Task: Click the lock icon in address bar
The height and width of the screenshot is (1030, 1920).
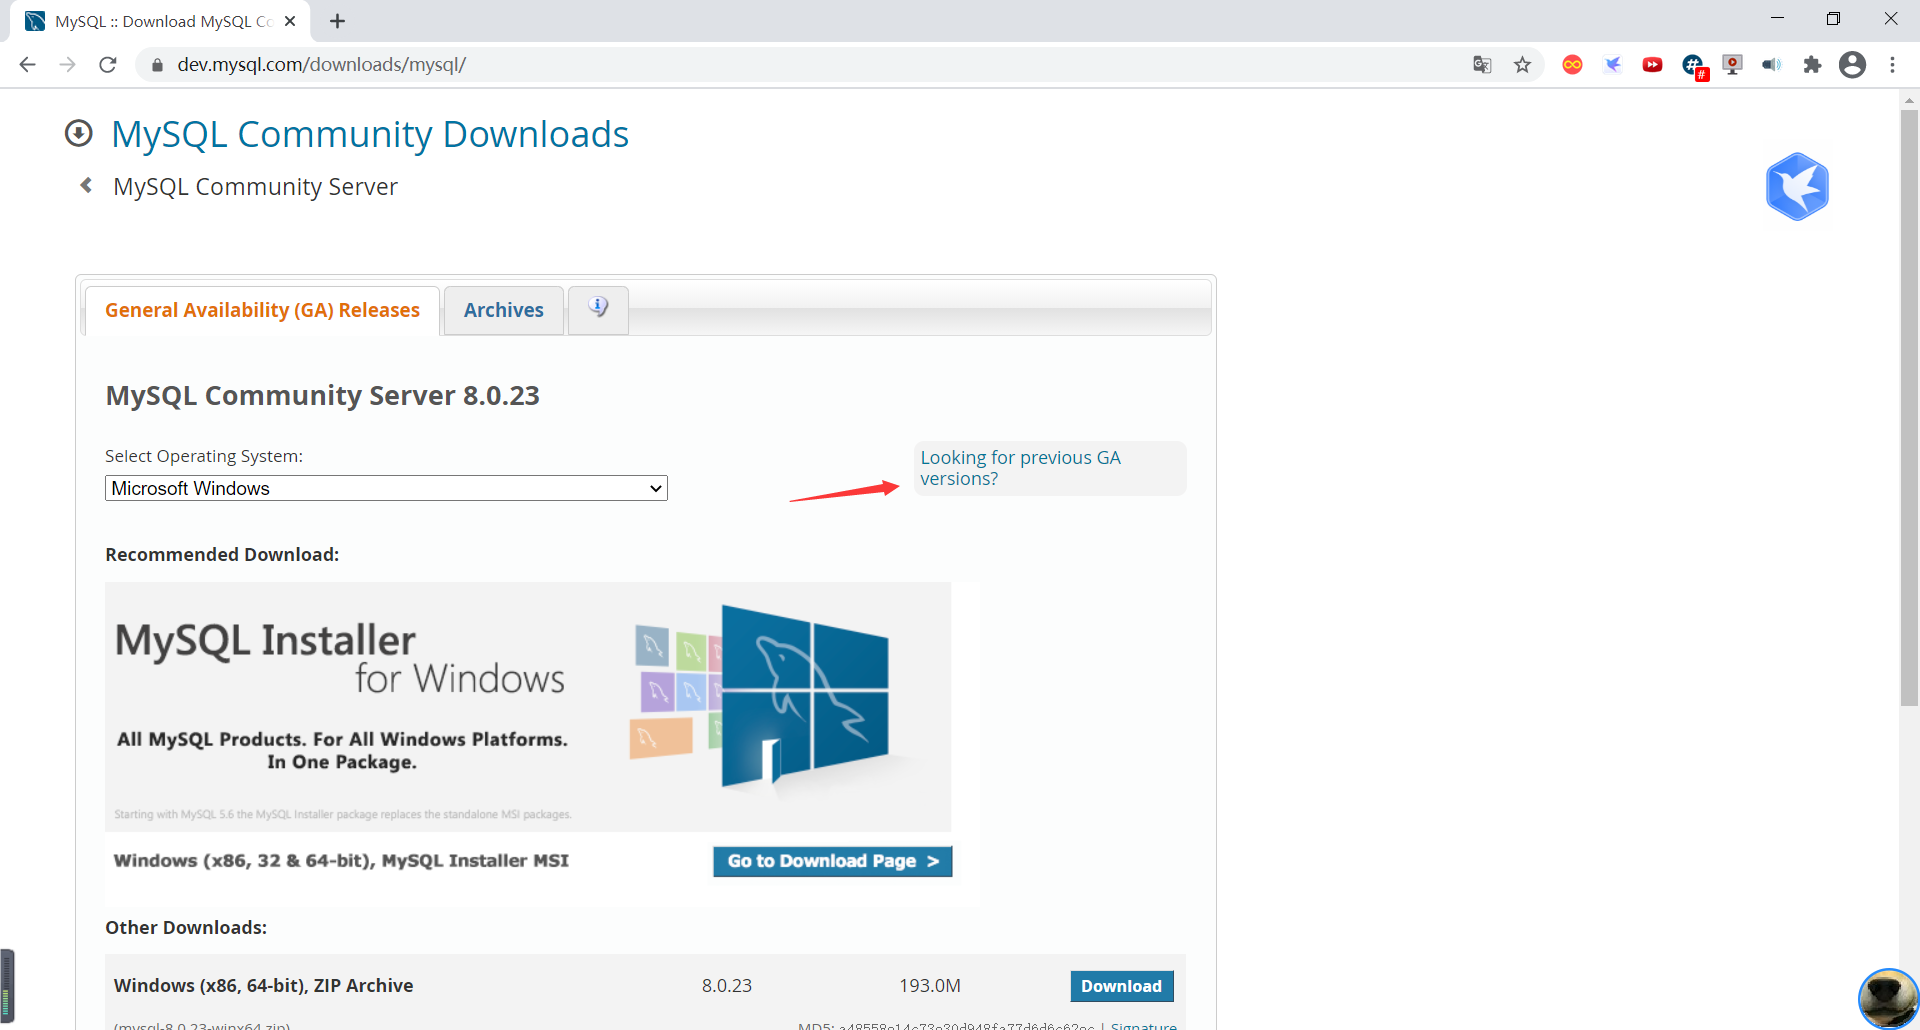Action: [156, 65]
